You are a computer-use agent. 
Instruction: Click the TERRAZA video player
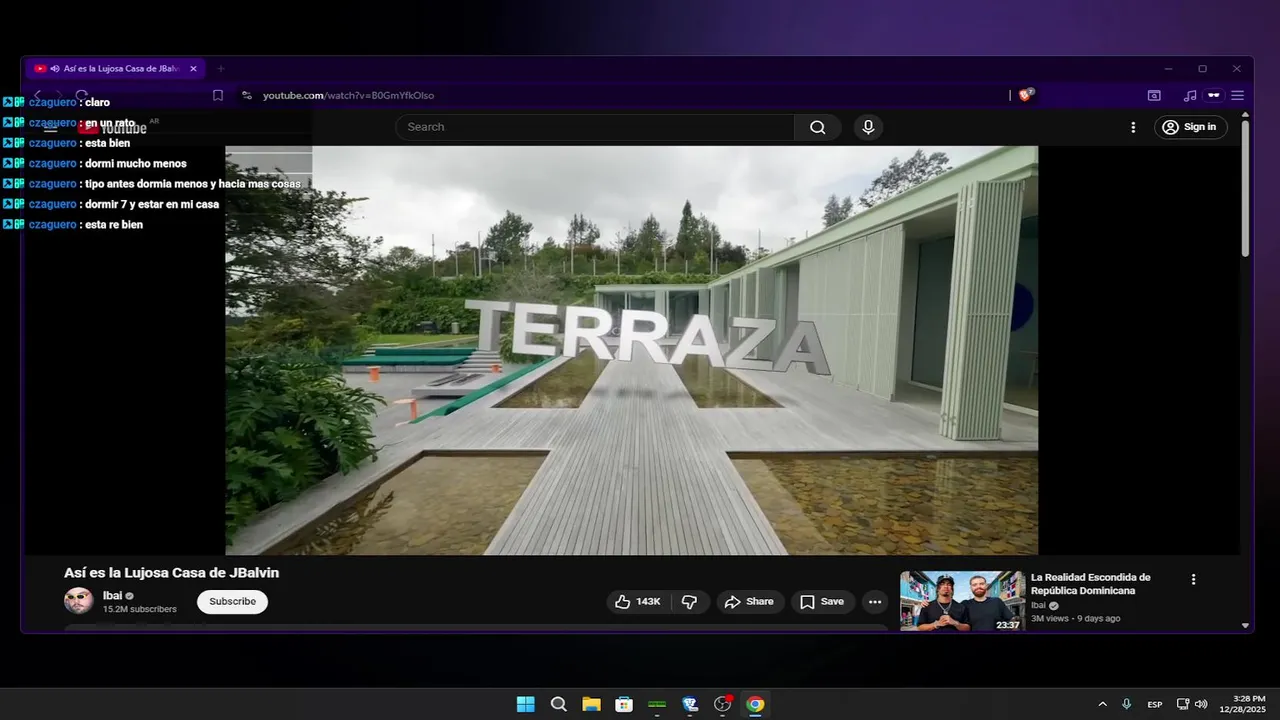631,350
